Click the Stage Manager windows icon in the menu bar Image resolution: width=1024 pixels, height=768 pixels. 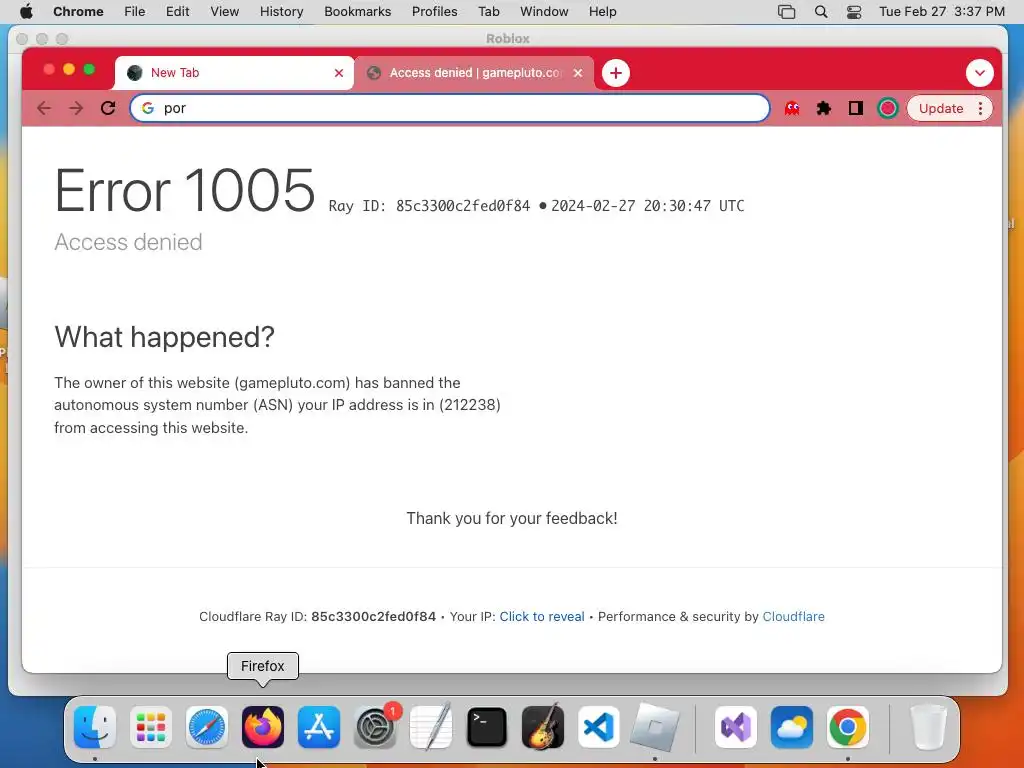pyautogui.click(x=787, y=12)
